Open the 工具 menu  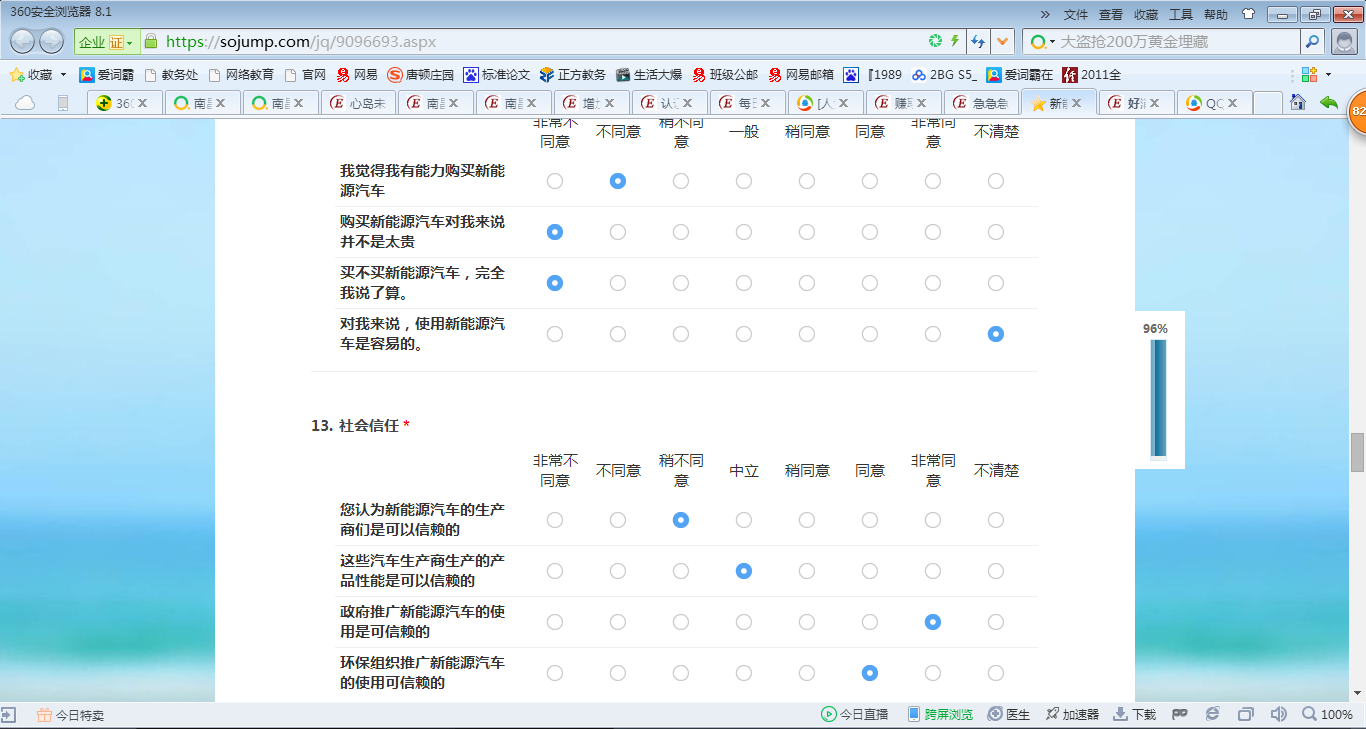click(x=1181, y=14)
